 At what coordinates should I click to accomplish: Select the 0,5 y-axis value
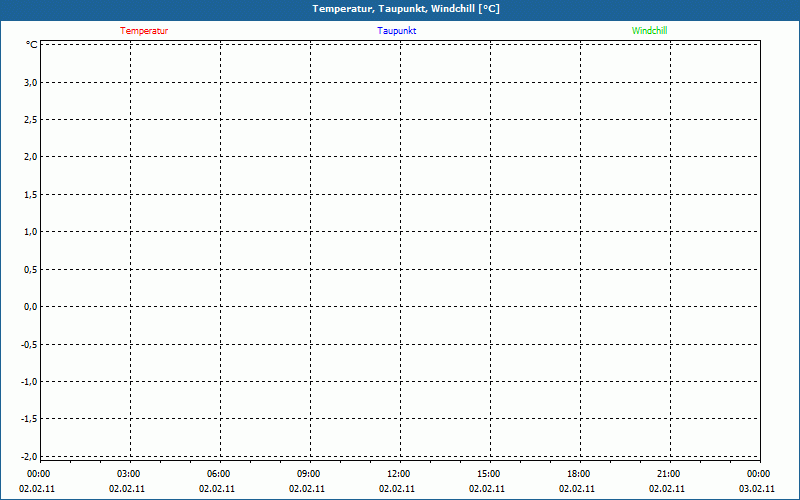point(31,269)
